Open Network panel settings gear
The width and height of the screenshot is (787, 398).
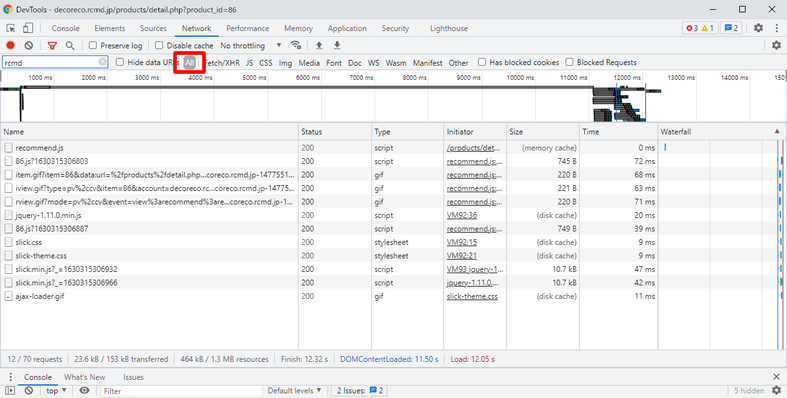(776, 45)
